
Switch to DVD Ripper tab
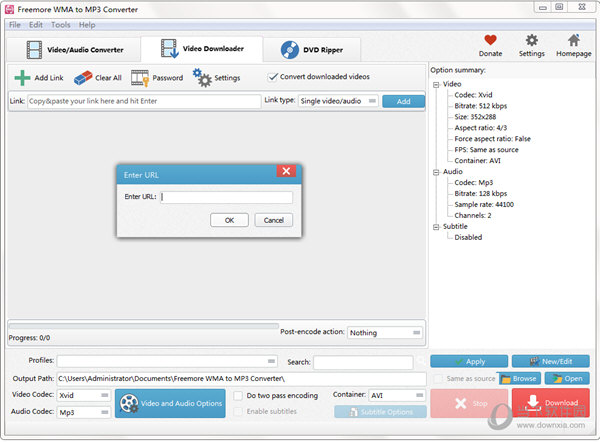(x=311, y=50)
